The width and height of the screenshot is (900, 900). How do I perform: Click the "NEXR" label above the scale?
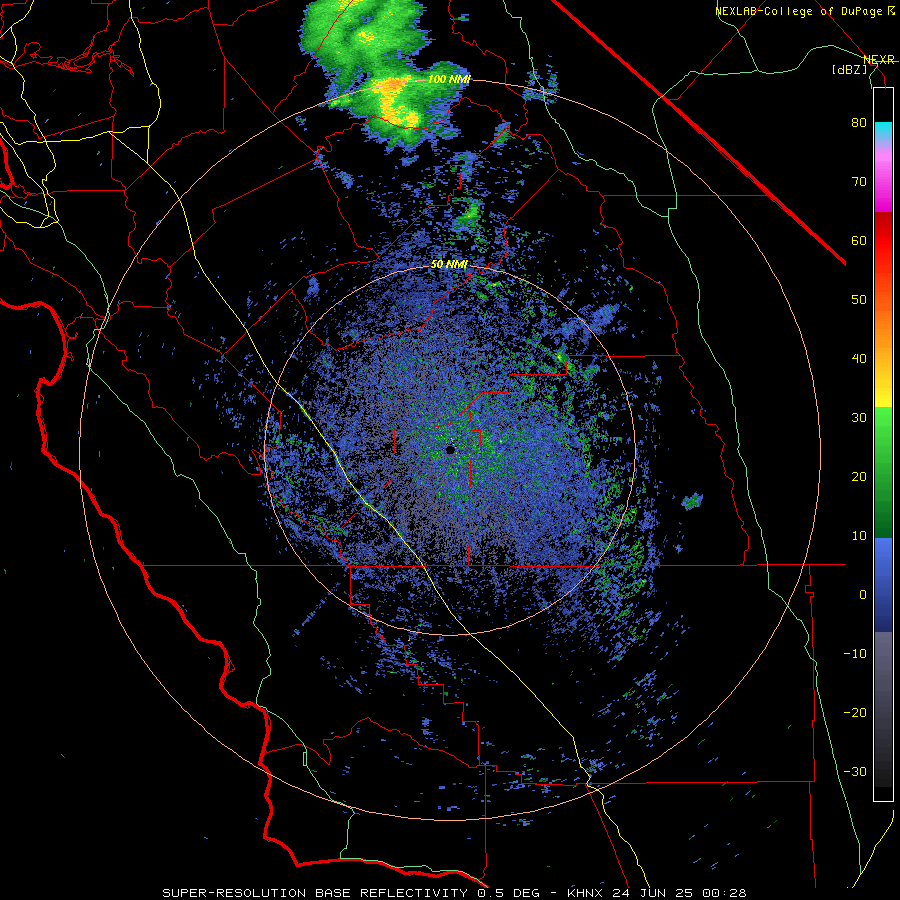coord(878,60)
